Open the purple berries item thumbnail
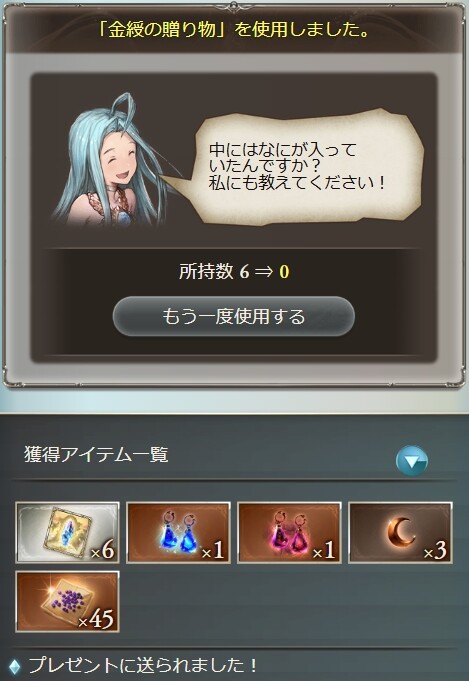This screenshot has height=681, width=469. 67,602
